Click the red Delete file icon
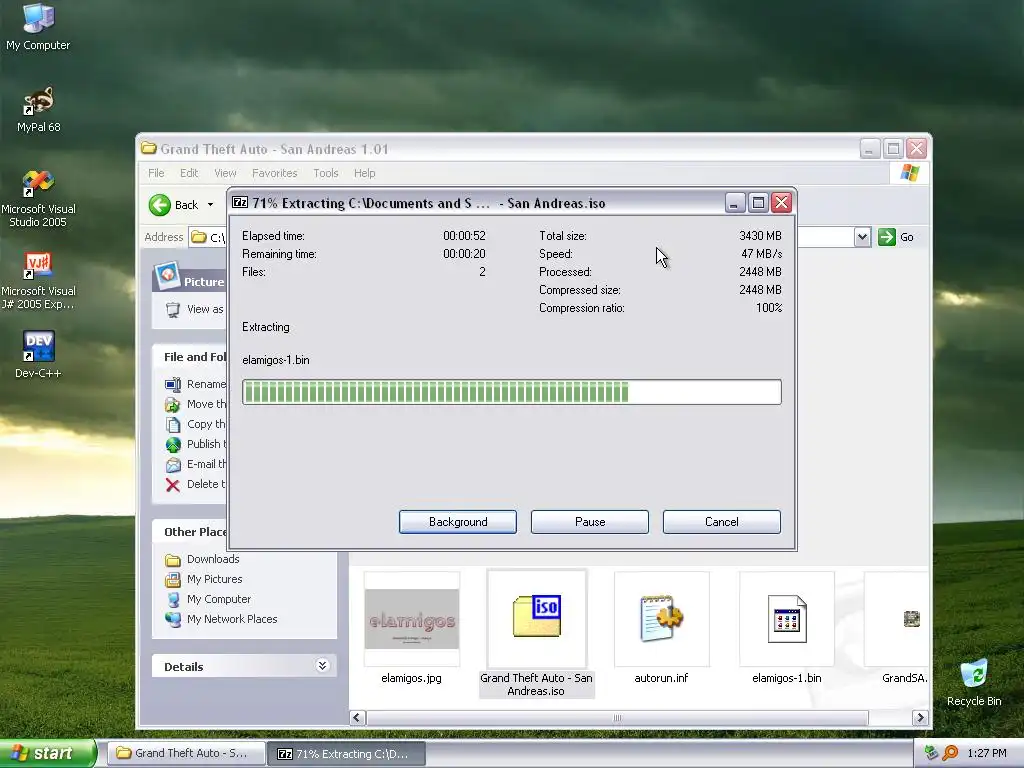 point(172,485)
